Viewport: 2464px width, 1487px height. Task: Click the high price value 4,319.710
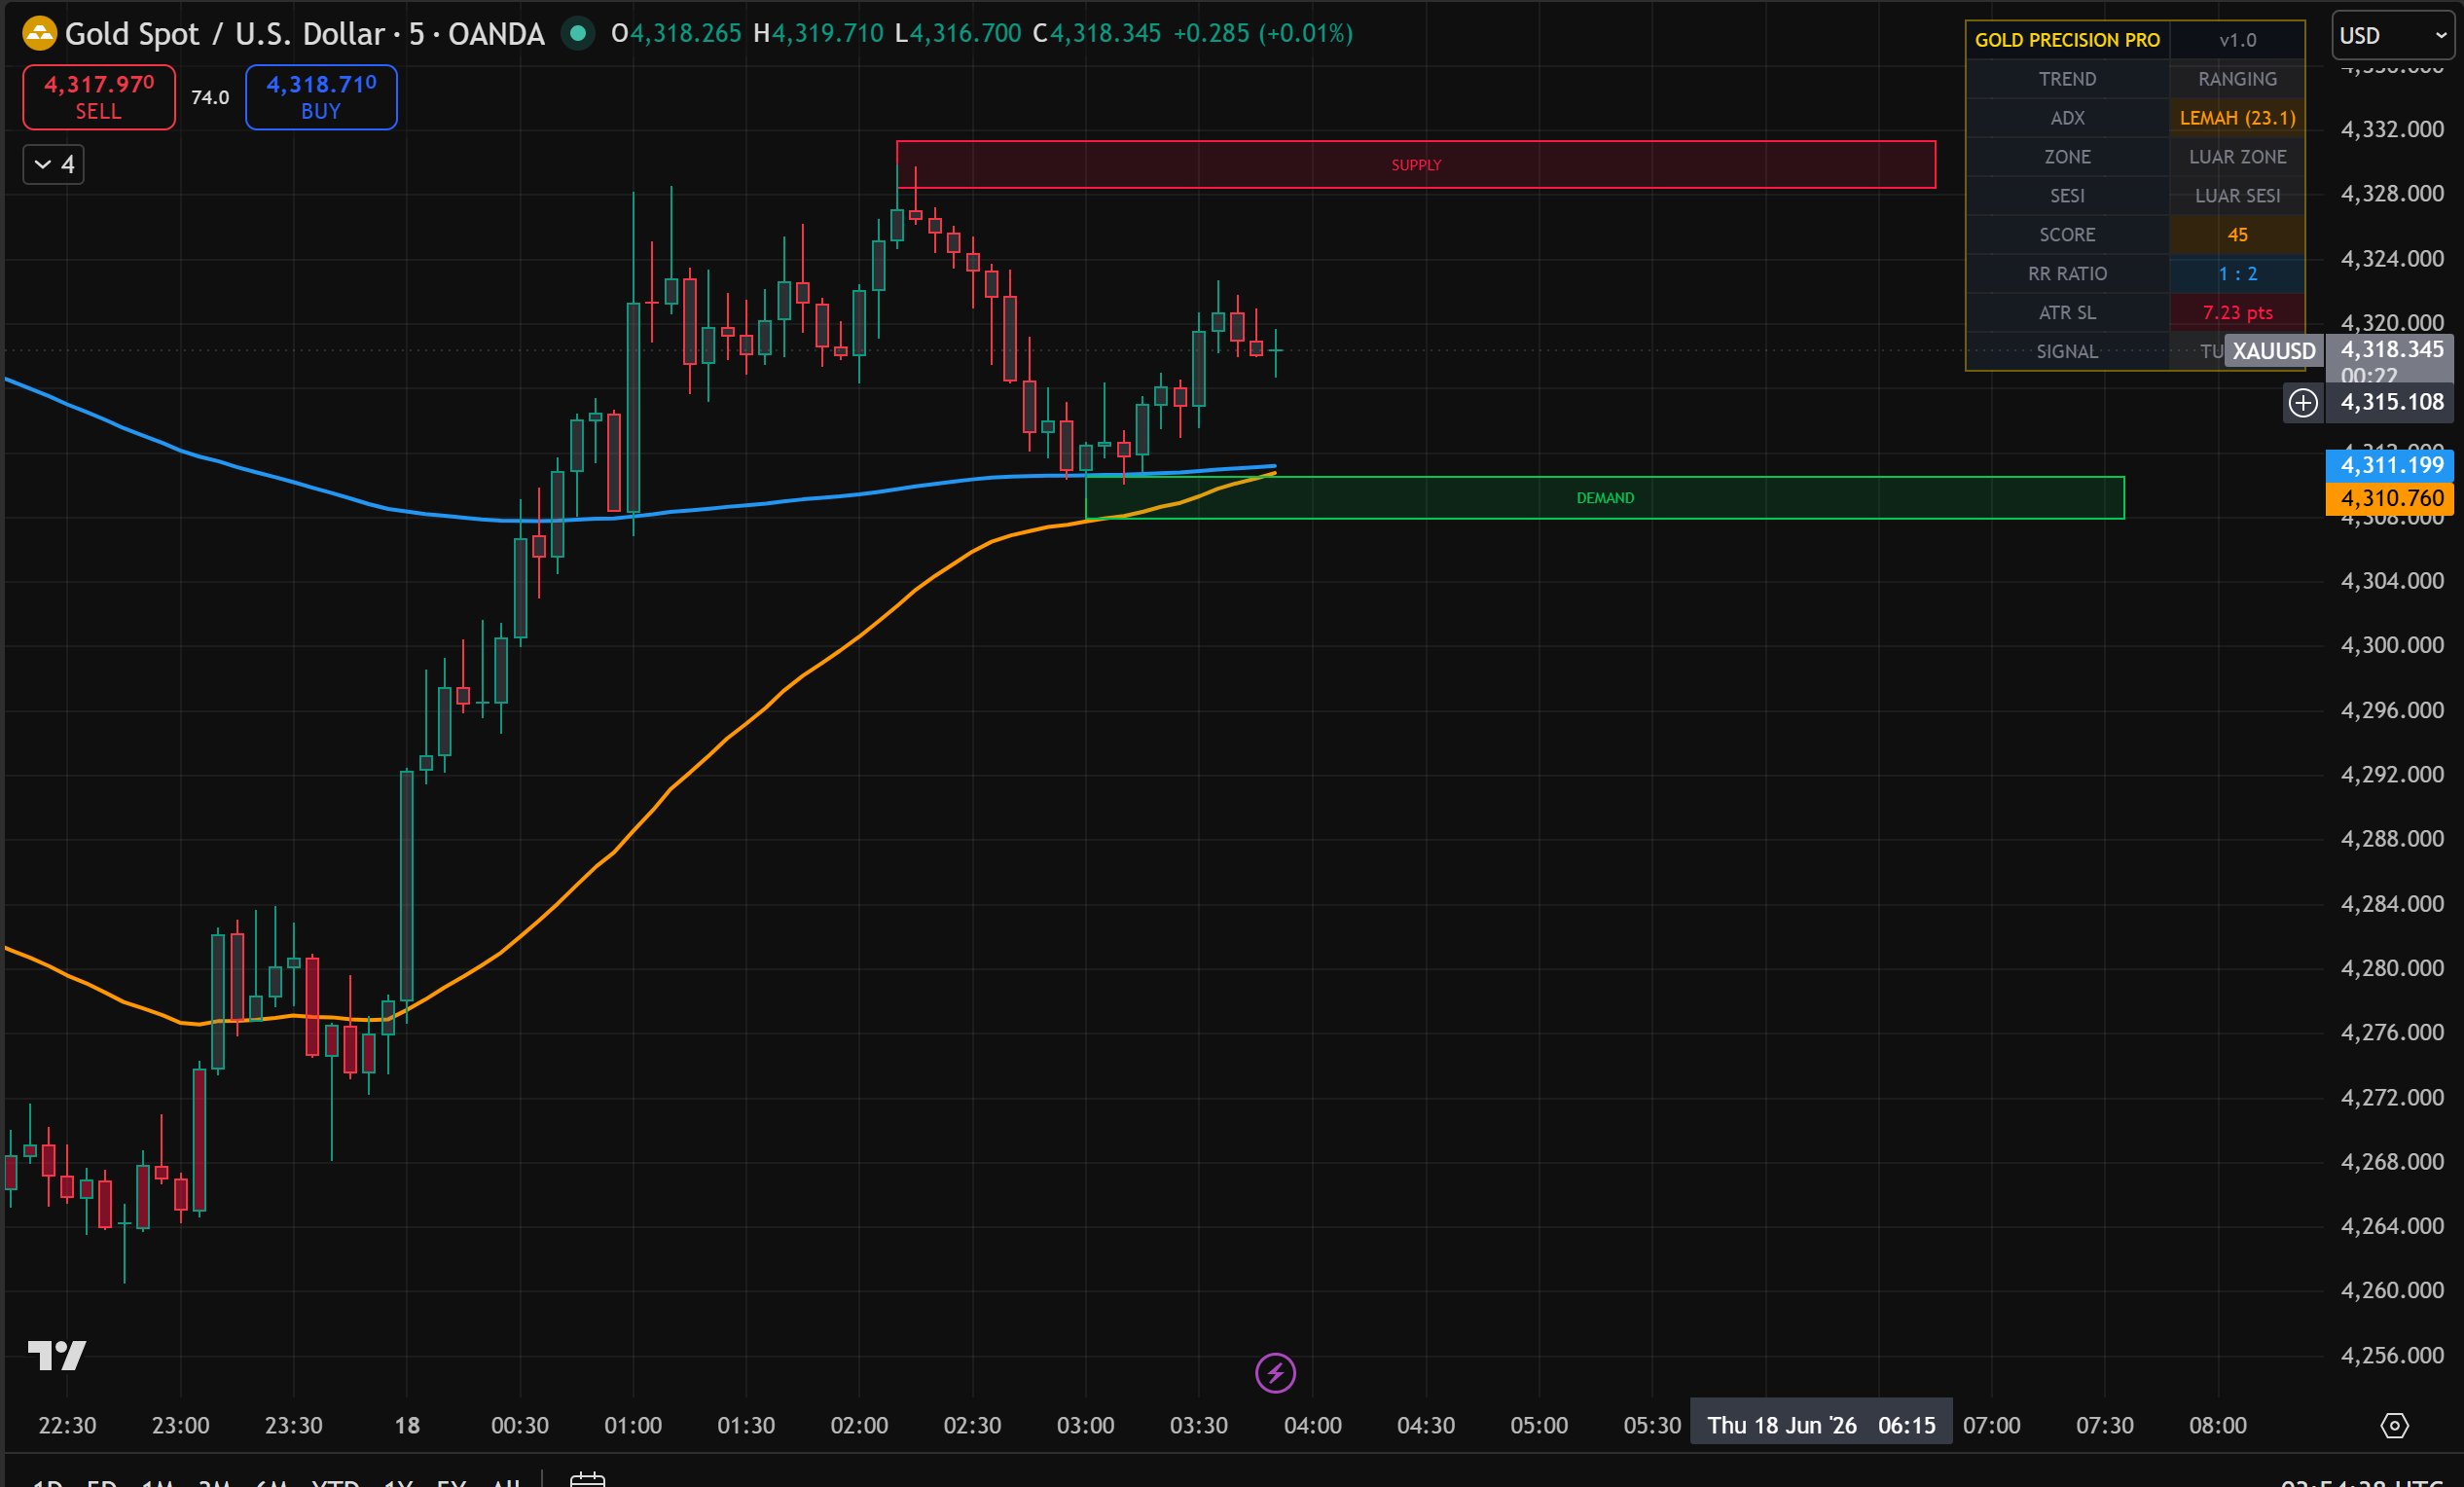[827, 34]
